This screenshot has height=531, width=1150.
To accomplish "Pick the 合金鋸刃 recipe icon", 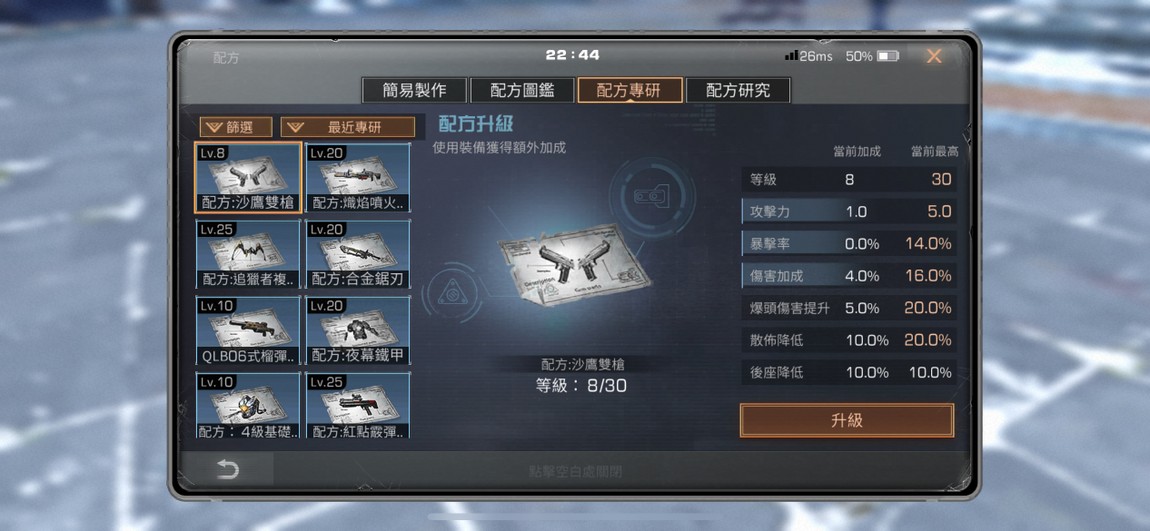I will (358, 254).
